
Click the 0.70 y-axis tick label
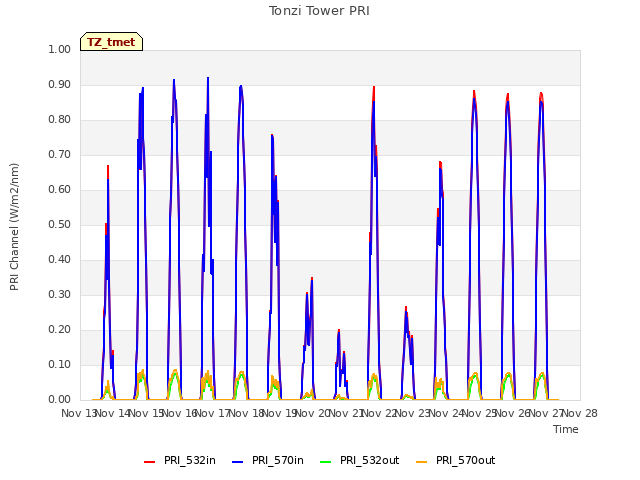coord(60,155)
